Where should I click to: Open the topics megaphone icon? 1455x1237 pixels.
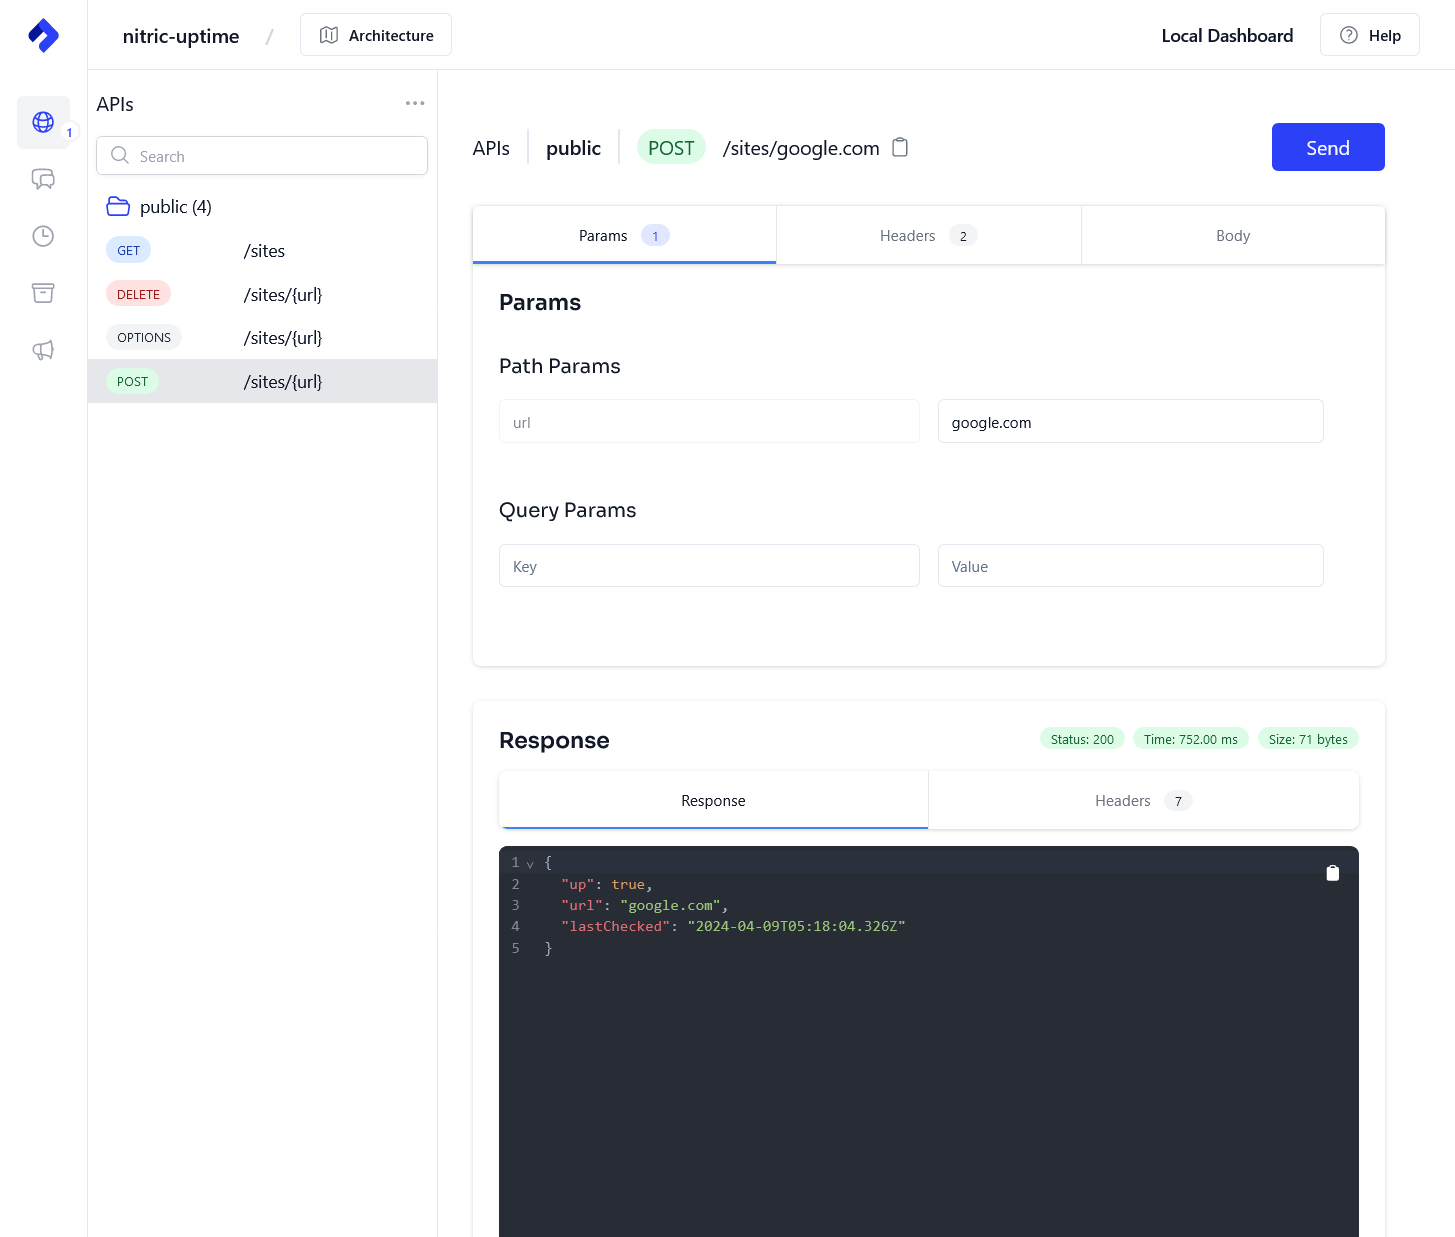click(43, 350)
